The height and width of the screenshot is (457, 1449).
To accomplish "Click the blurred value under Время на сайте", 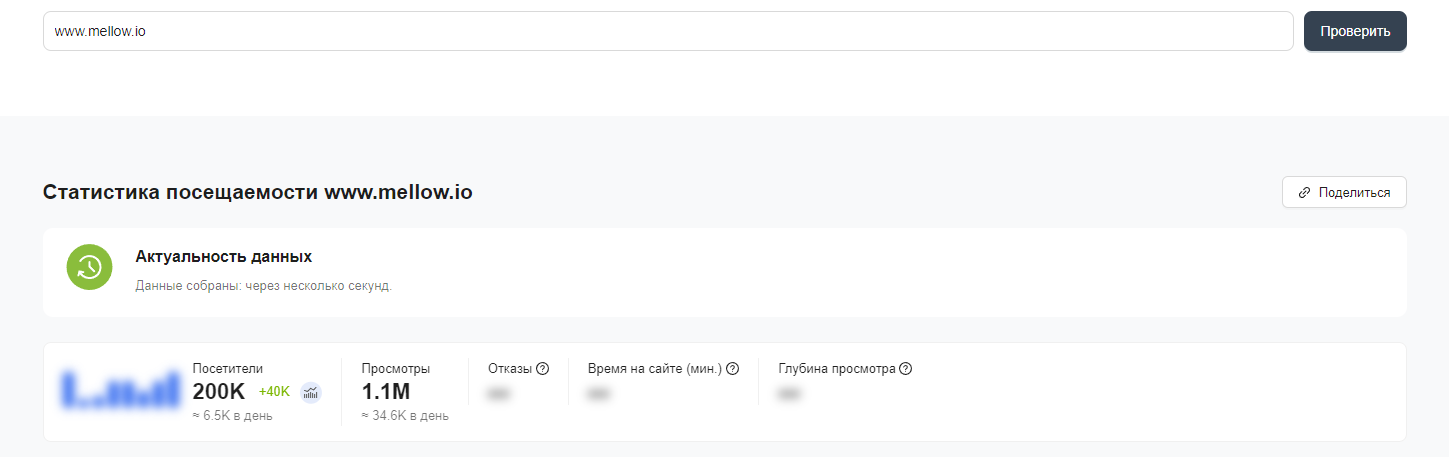I will pos(599,394).
